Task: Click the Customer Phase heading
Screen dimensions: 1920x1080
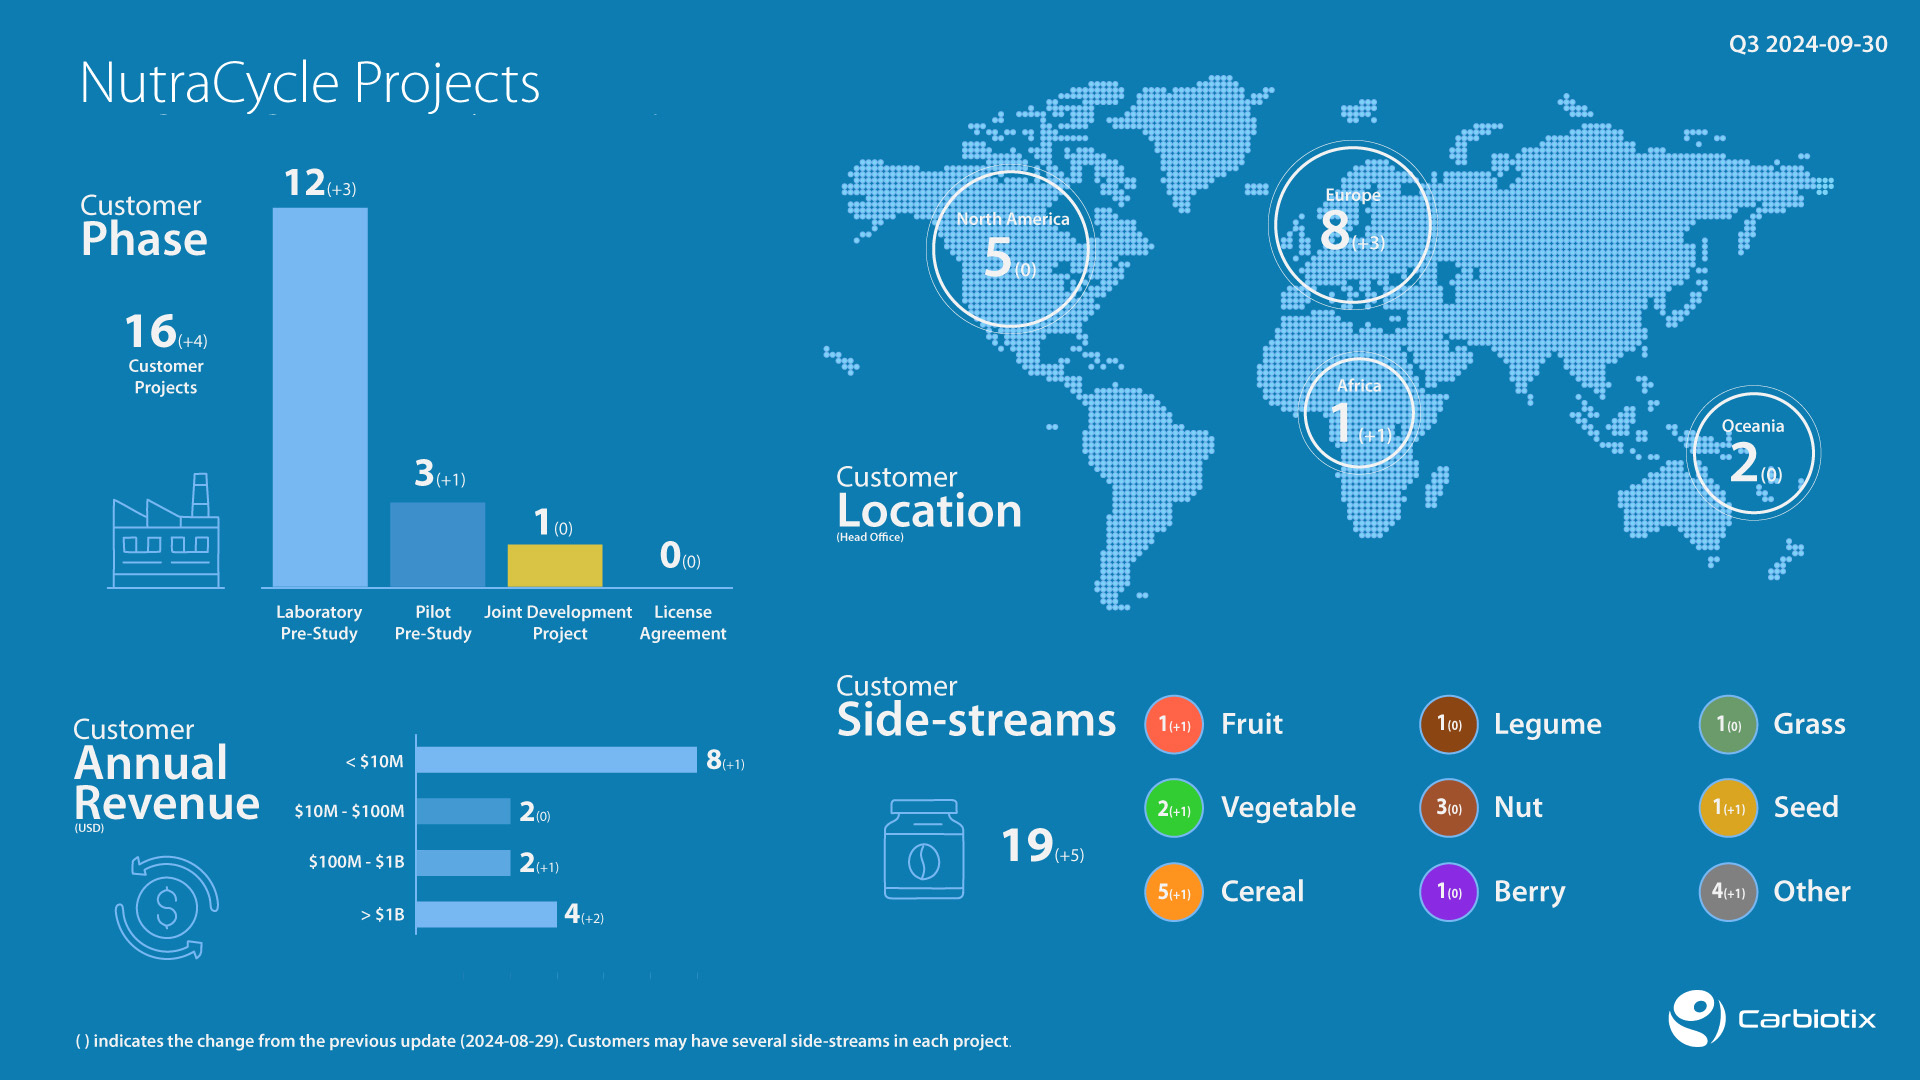Action: point(144,226)
